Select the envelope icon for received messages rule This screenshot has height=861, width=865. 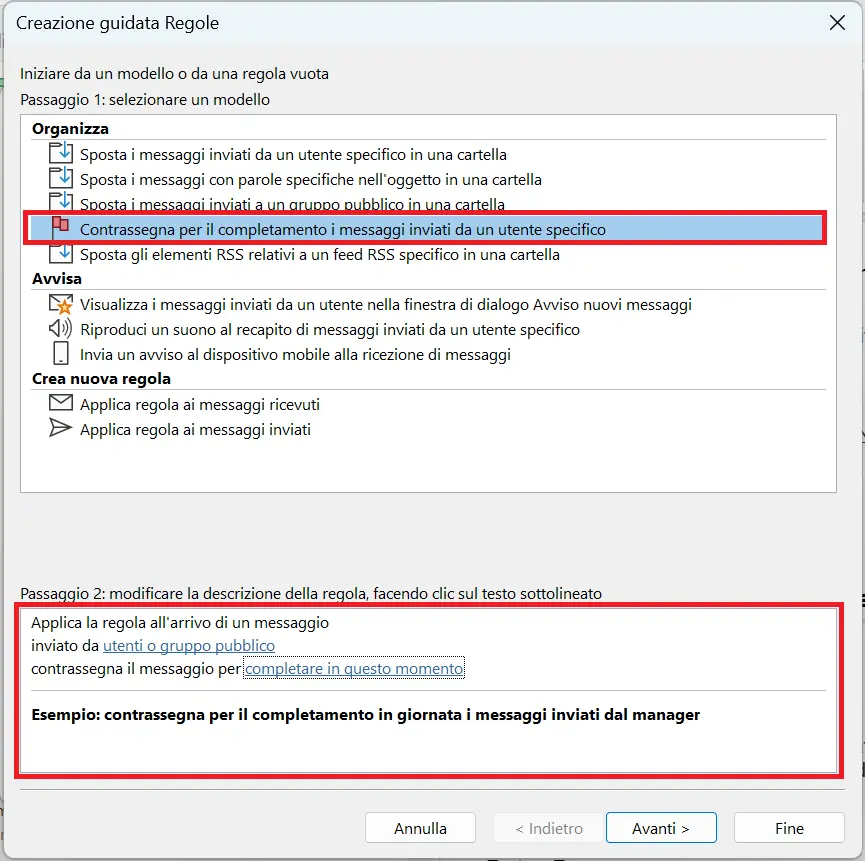click(60, 404)
